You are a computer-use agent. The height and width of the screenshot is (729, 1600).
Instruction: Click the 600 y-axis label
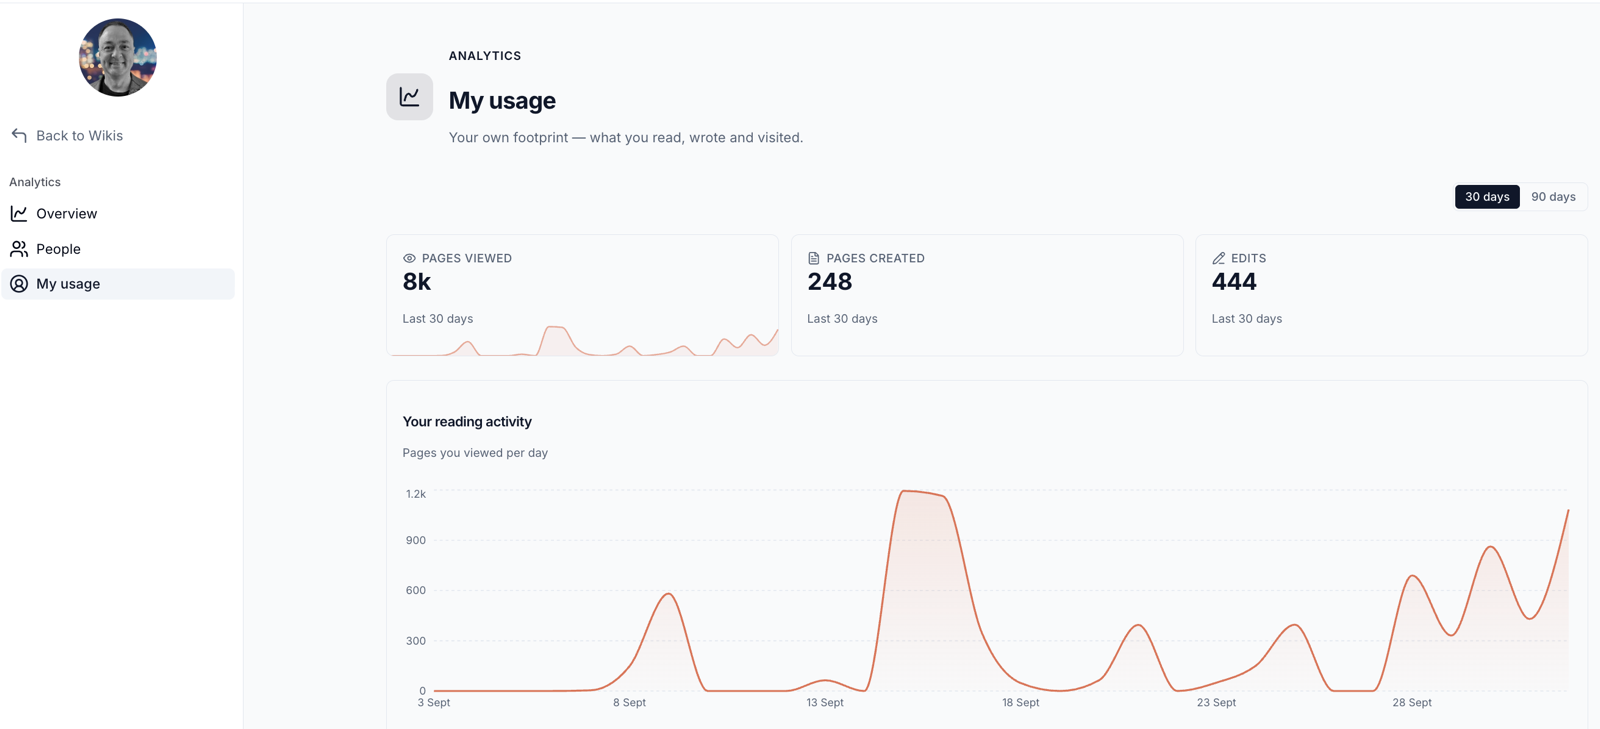coord(416,590)
